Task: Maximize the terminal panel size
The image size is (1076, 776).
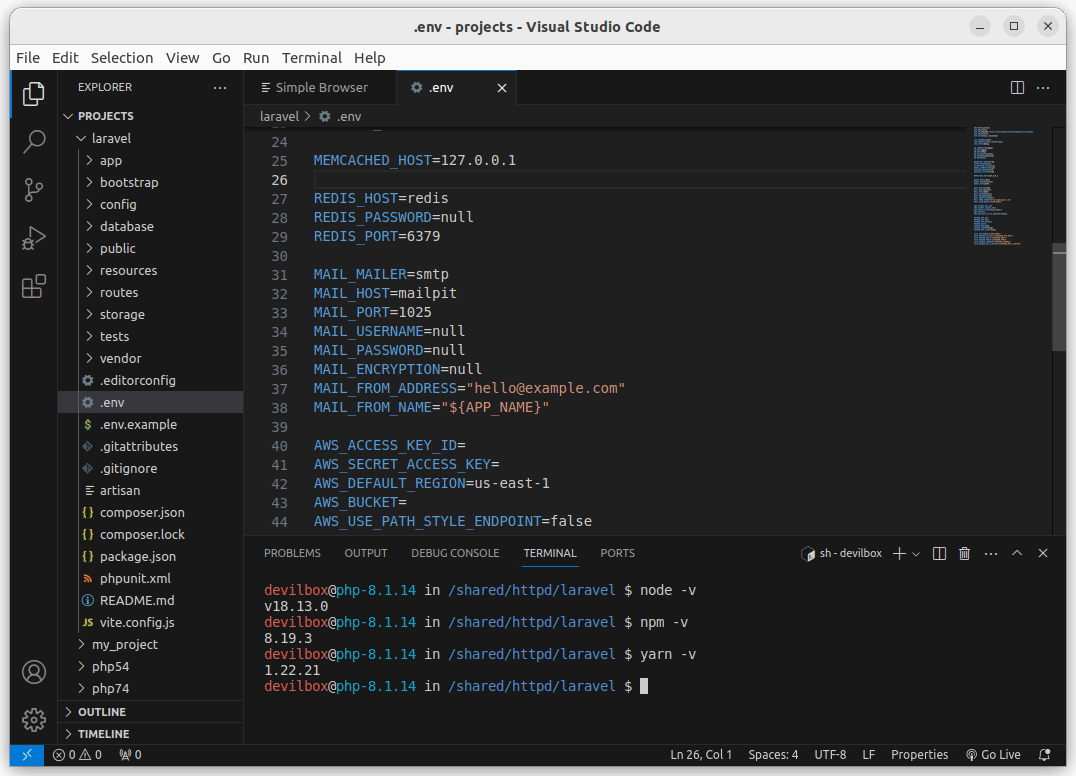Action: (1017, 553)
